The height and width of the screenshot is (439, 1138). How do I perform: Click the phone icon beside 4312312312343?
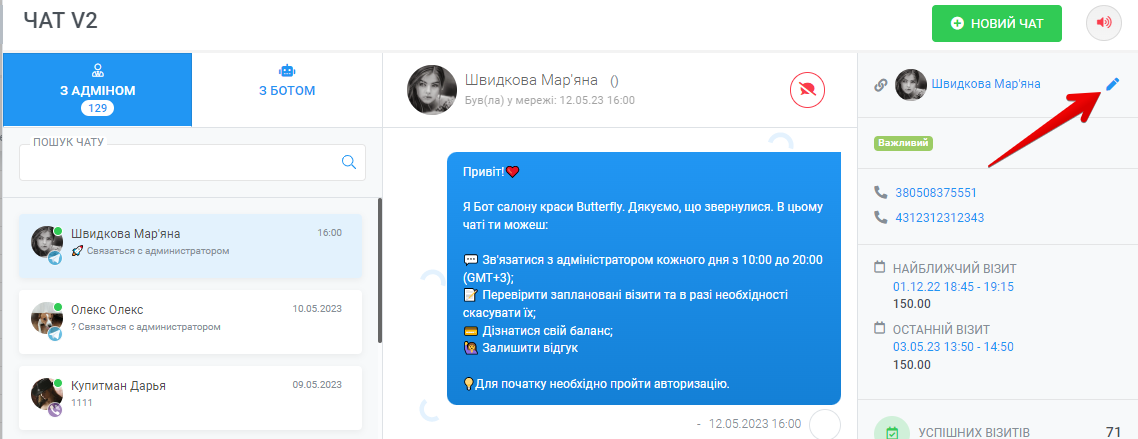click(x=881, y=216)
